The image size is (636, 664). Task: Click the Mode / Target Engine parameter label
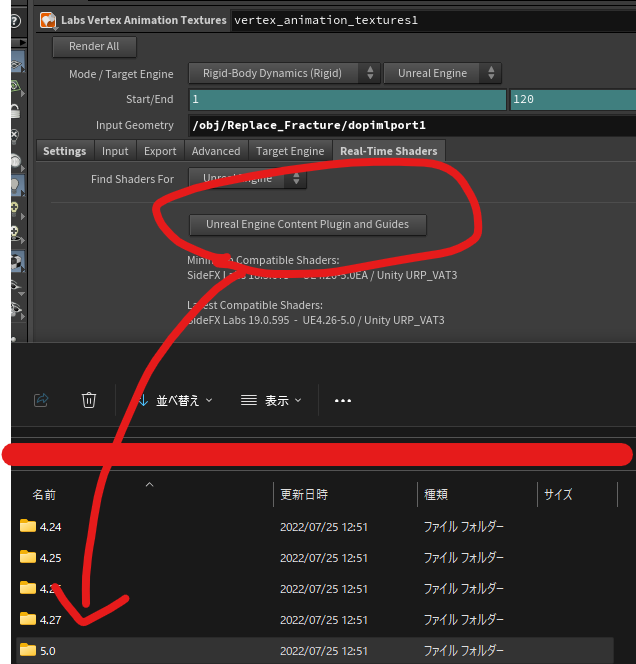tap(121, 75)
